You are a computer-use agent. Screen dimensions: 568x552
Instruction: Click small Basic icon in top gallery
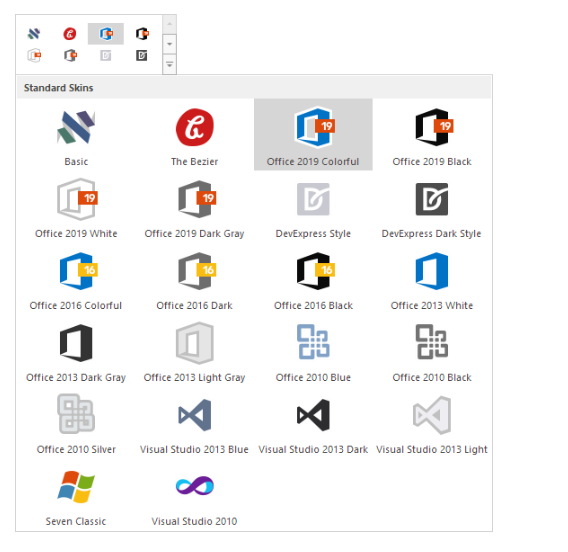coord(34,34)
